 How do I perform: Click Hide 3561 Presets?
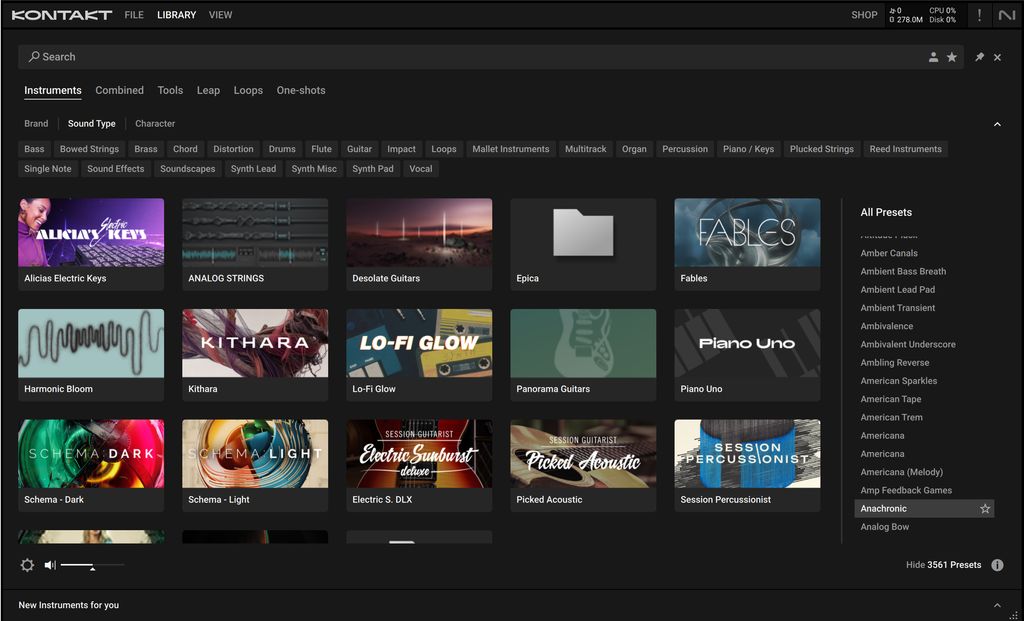pyautogui.click(x=943, y=565)
